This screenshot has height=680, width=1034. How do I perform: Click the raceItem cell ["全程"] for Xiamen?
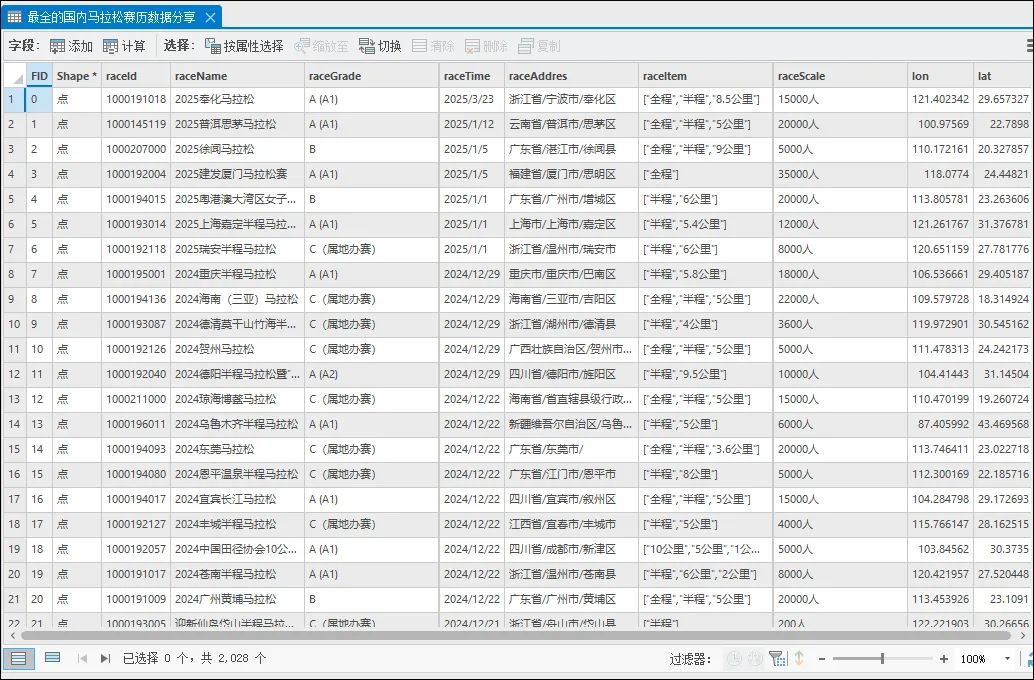[x=706, y=174]
